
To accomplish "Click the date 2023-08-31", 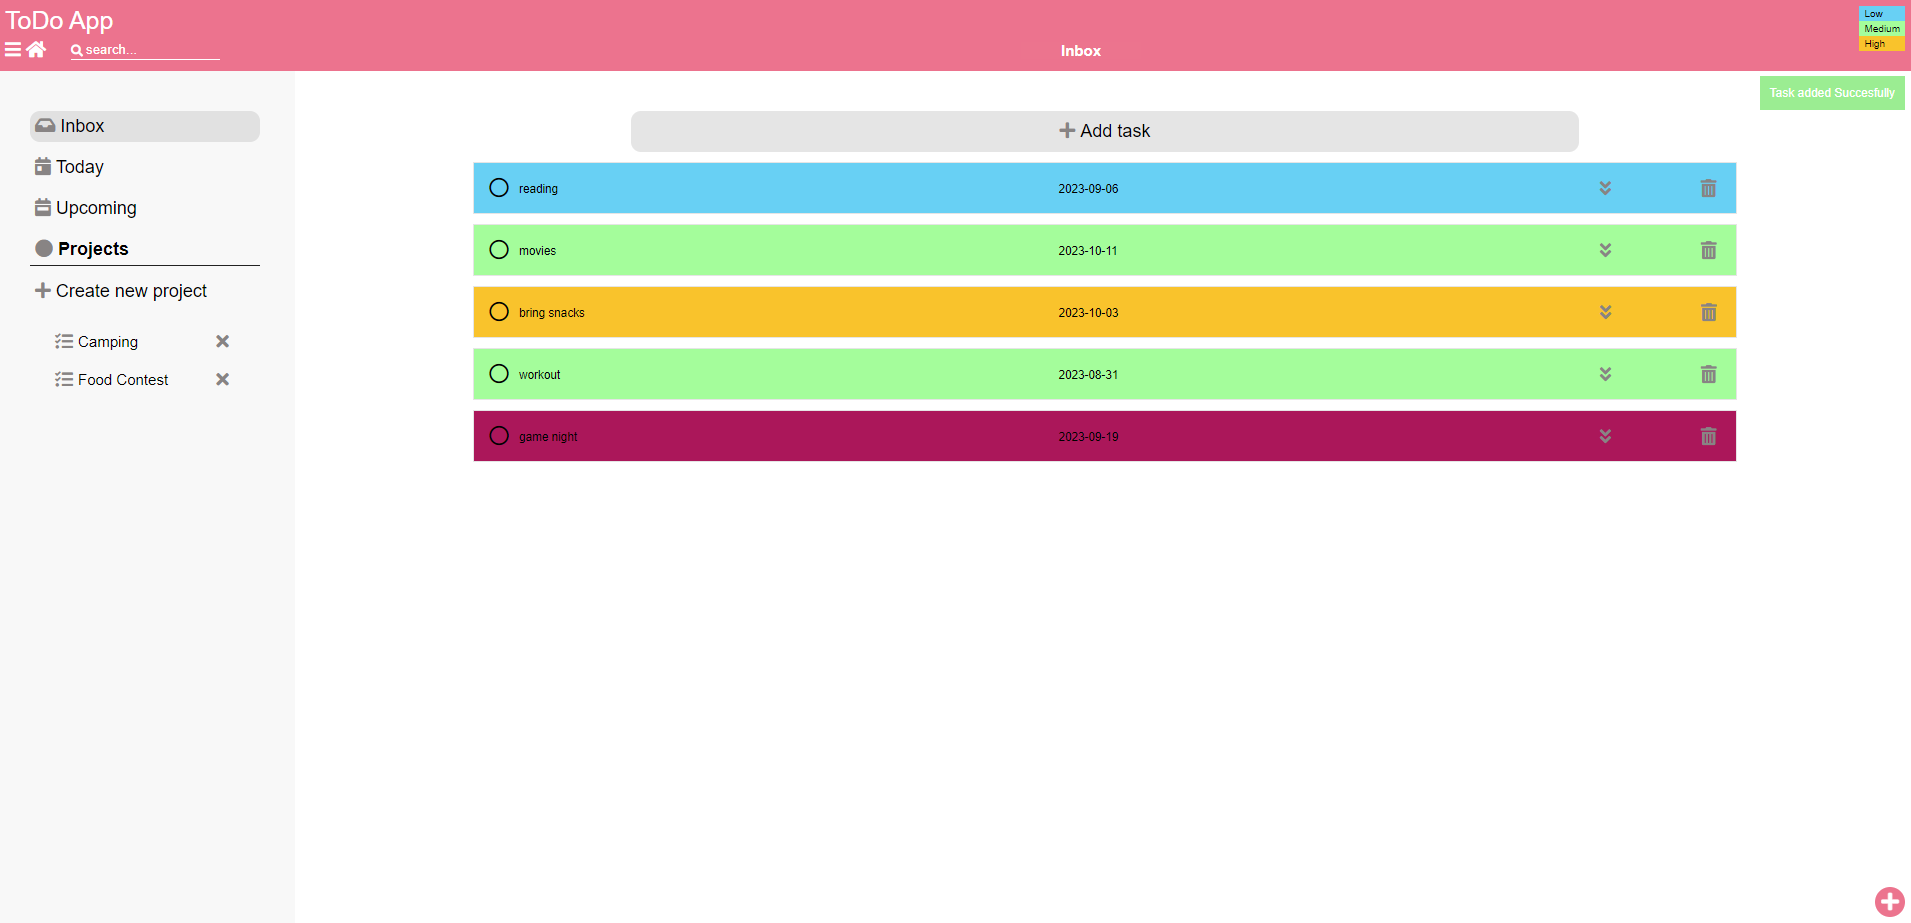I will 1088,375.
